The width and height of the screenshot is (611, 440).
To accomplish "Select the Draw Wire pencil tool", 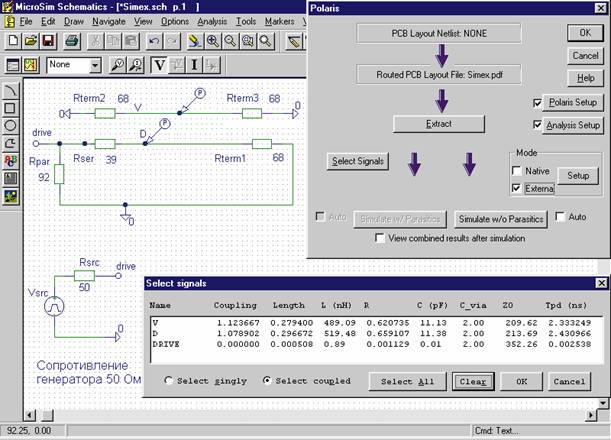I will pyautogui.click(x=294, y=41).
